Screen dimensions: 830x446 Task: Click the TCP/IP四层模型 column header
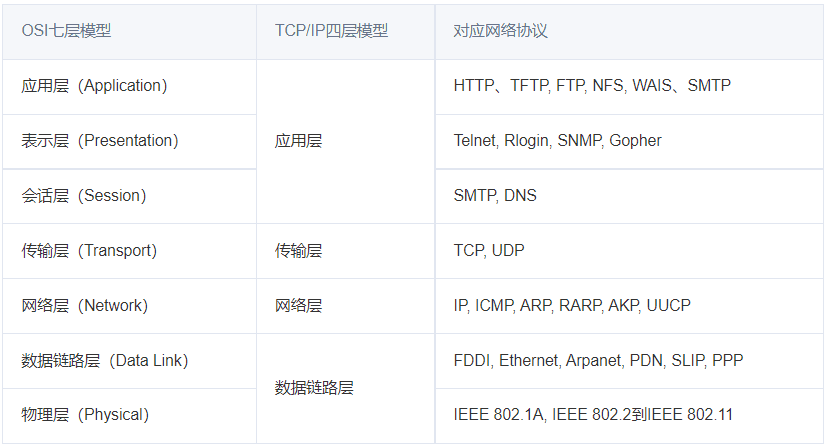(x=331, y=31)
